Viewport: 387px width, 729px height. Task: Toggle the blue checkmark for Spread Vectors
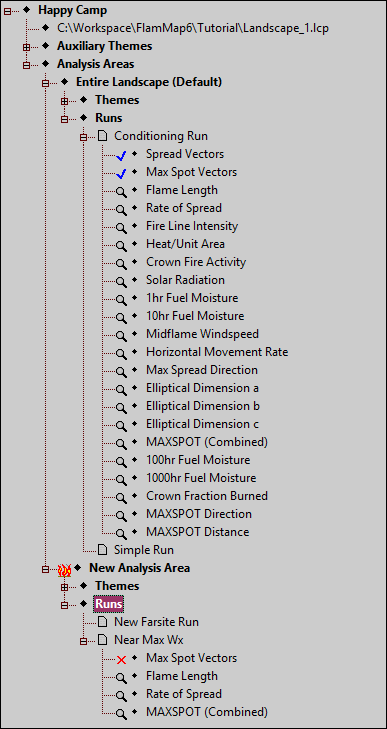[x=121, y=155]
